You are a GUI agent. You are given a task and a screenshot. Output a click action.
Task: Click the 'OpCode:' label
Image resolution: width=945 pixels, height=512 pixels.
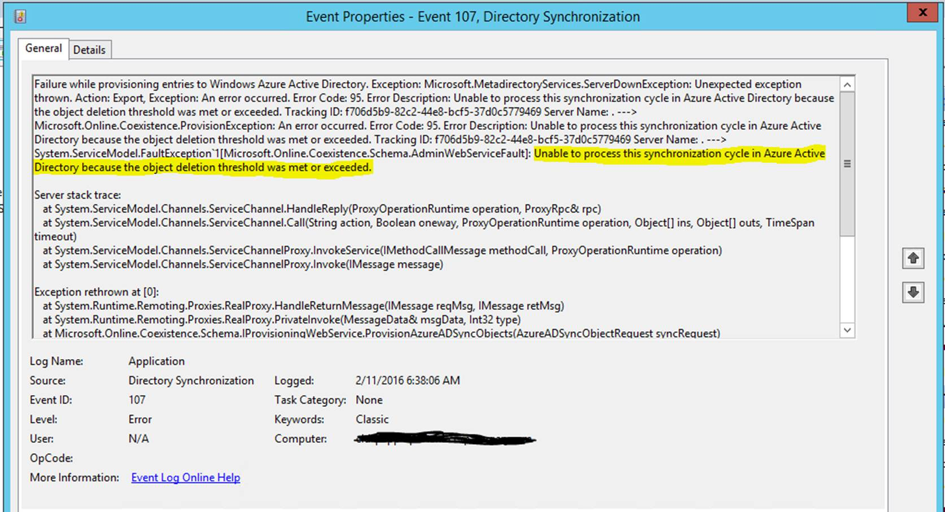click(x=51, y=458)
